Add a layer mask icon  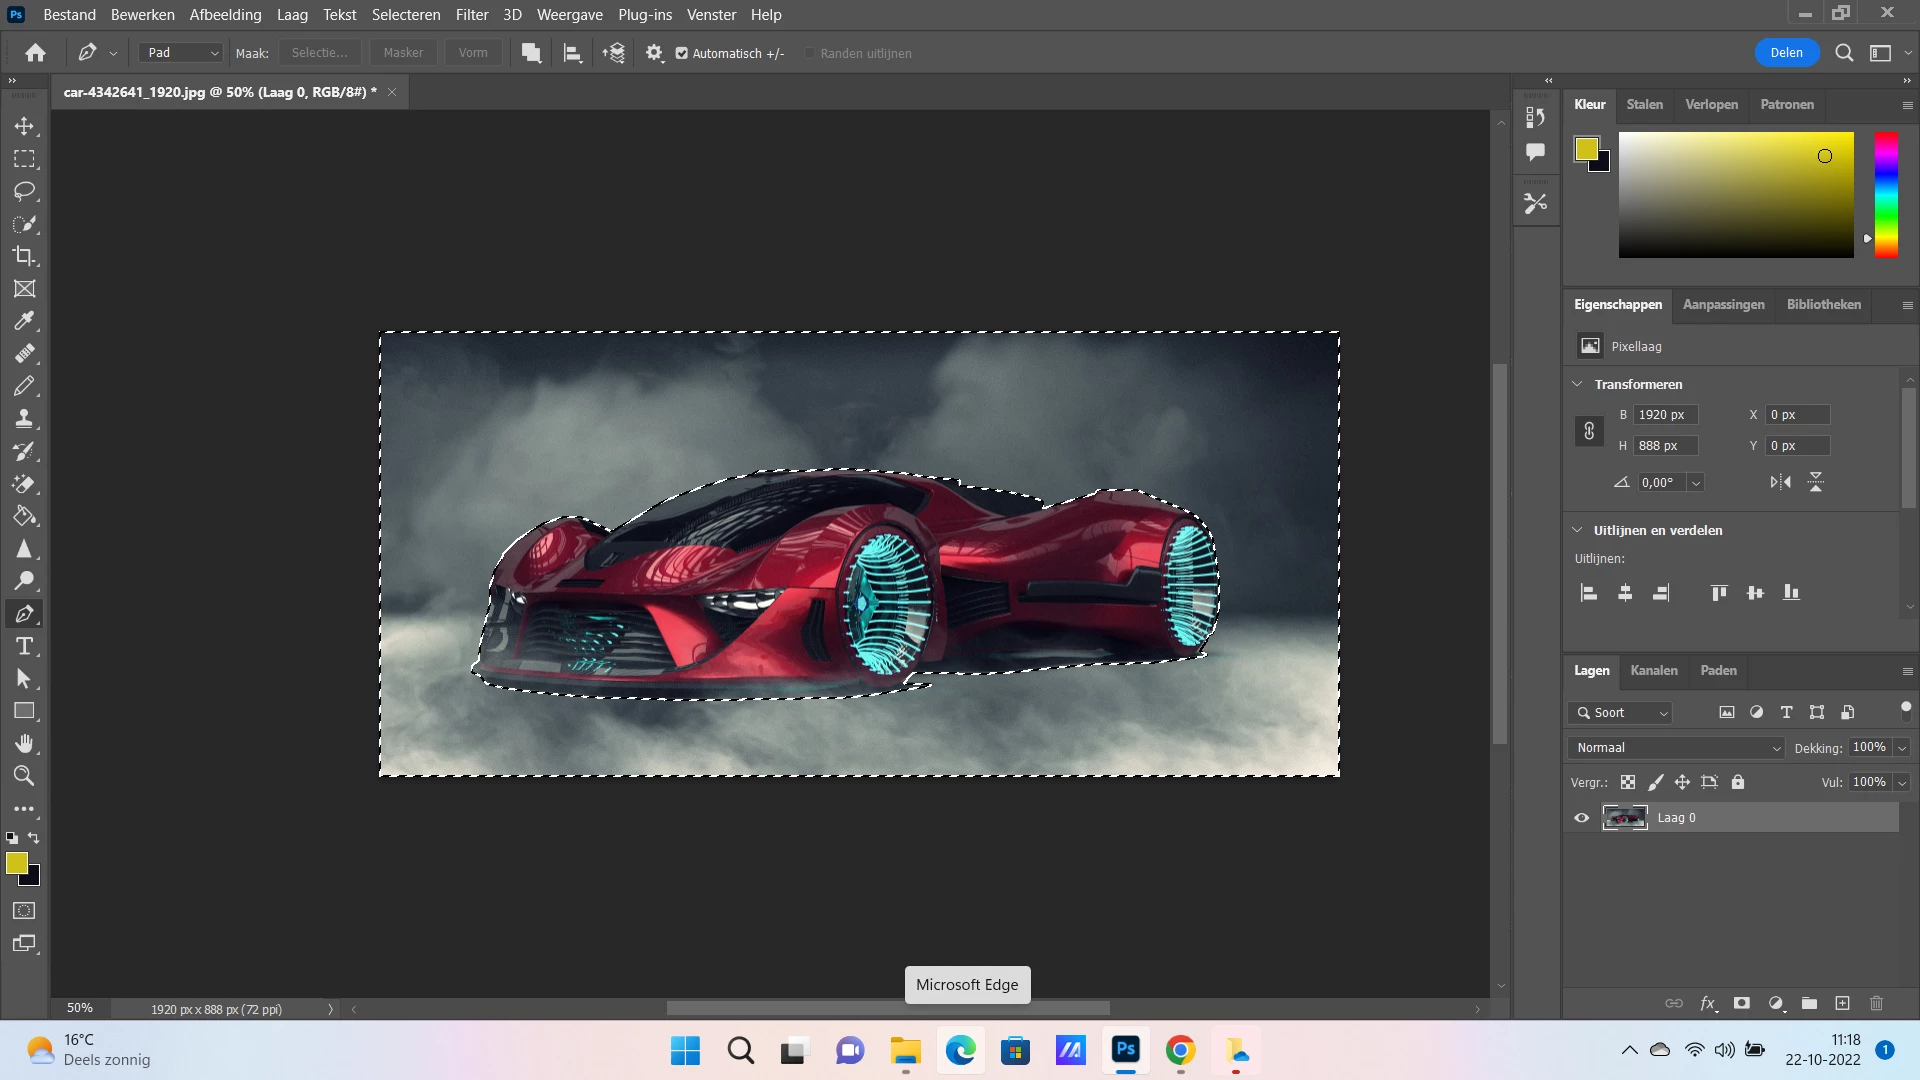pyautogui.click(x=1742, y=1003)
